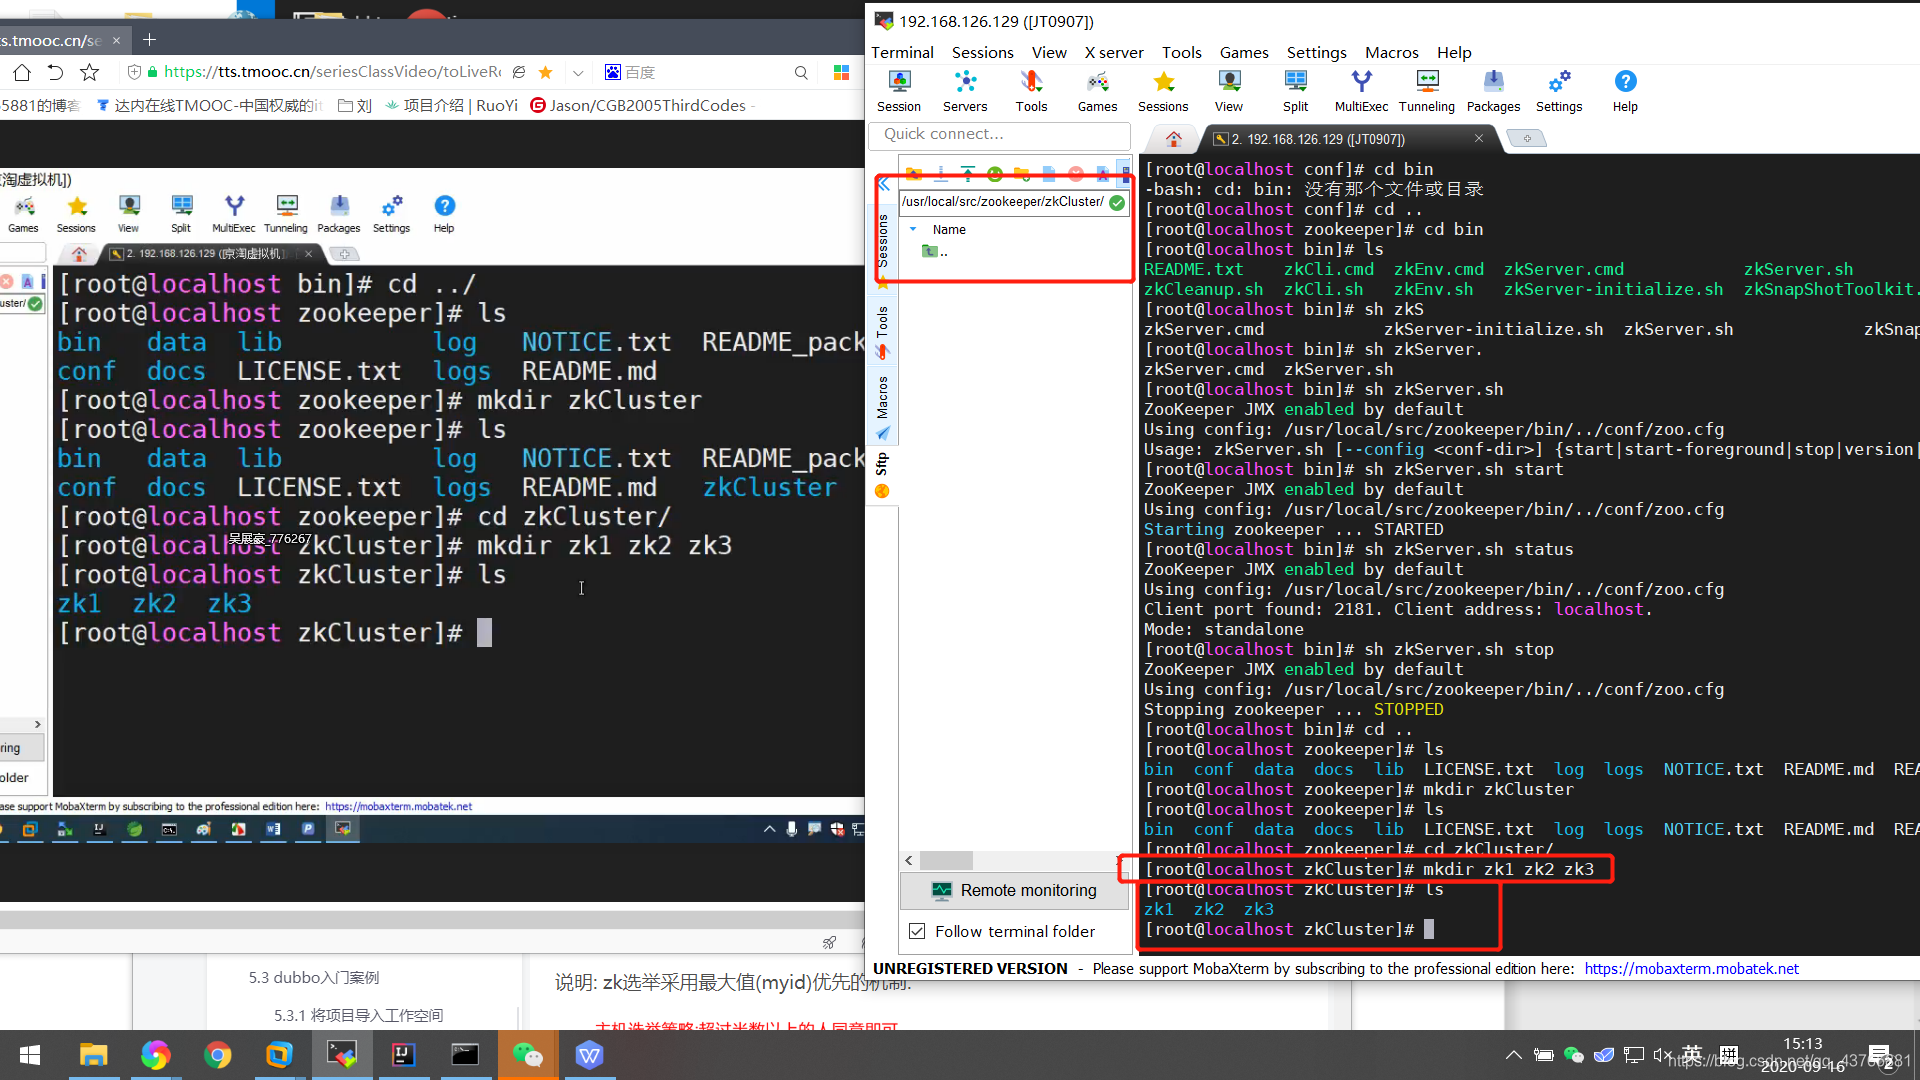
Task: Click the Quick connect input field
Action: pos(998,134)
